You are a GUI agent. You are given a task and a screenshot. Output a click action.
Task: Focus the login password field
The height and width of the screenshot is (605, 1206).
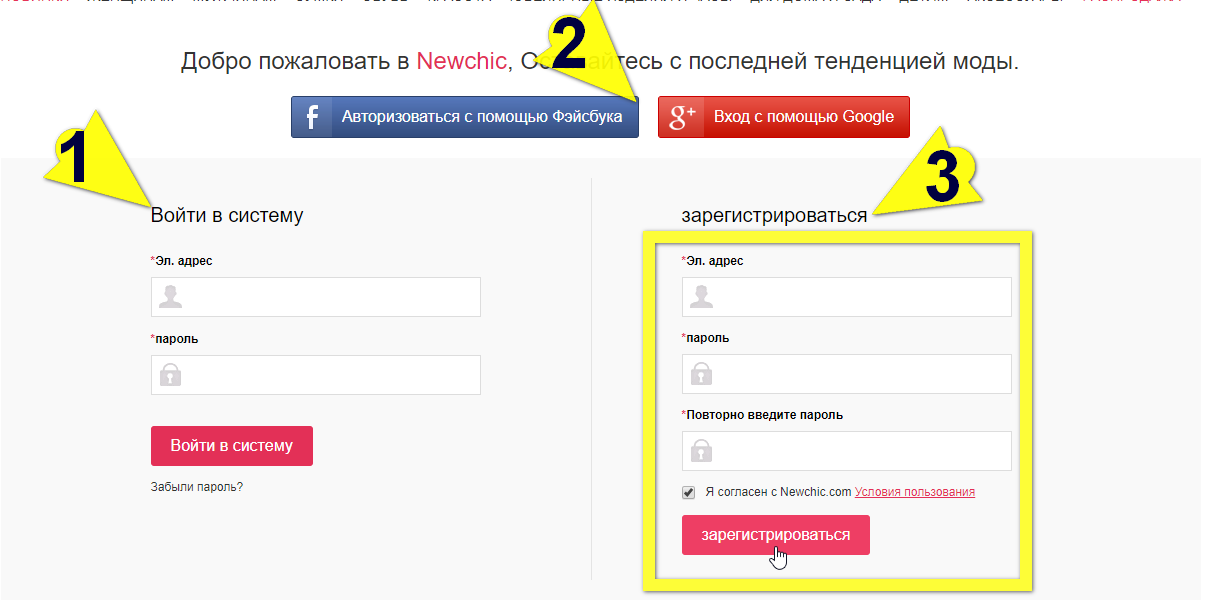[x=316, y=375]
